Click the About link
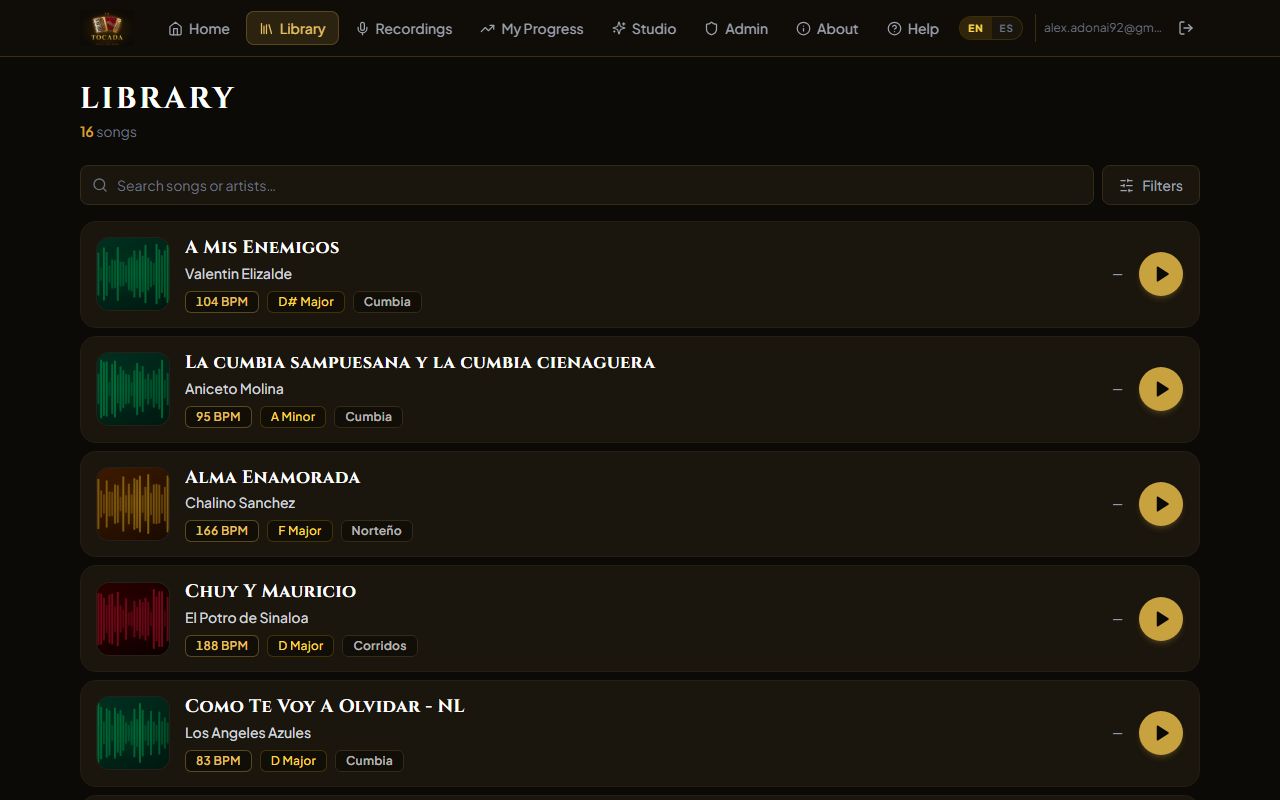The height and width of the screenshot is (800, 1280). pos(827,28)
